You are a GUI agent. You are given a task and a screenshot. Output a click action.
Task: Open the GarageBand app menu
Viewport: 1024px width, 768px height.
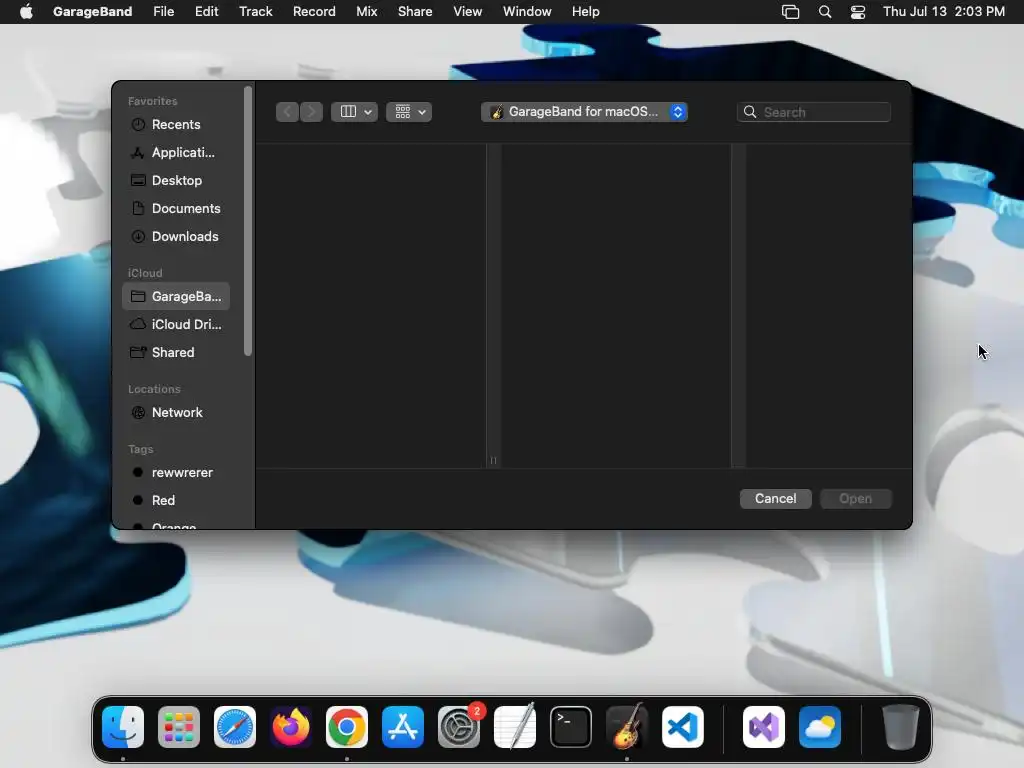coord(92,12)
